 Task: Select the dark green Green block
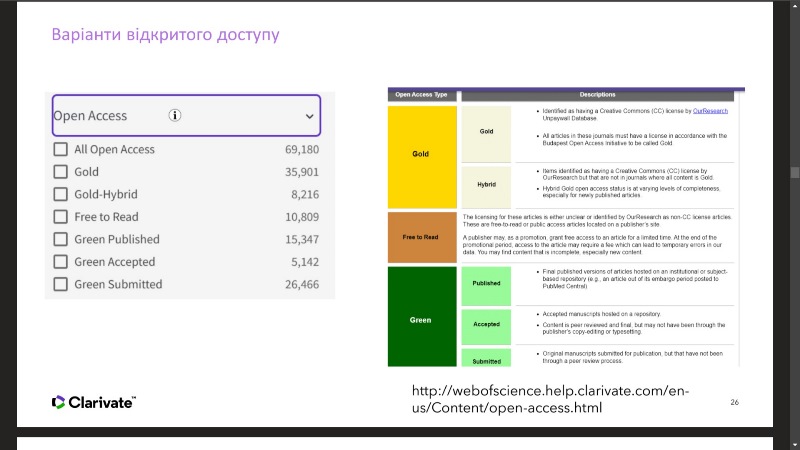422,316
